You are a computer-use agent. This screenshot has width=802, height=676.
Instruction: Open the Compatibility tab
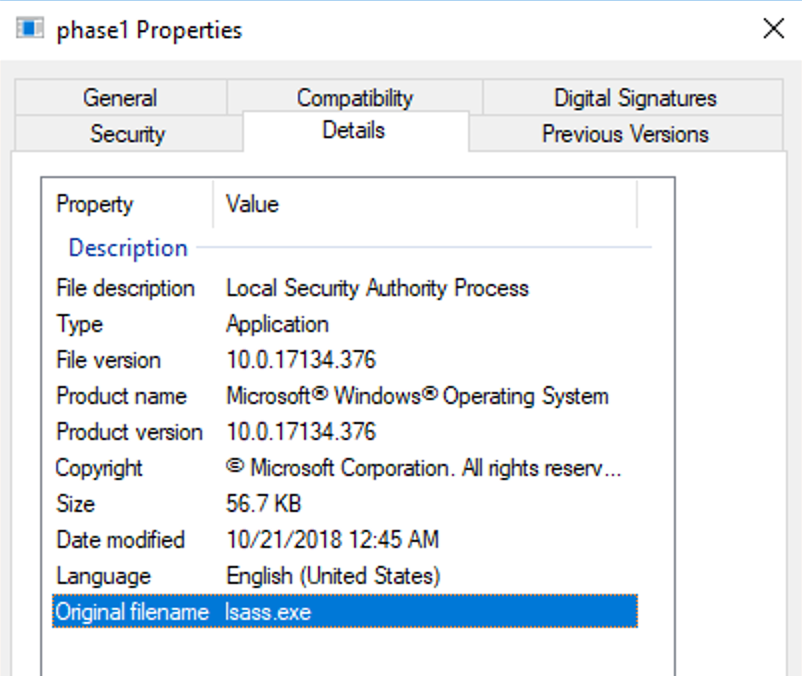[354, 98]
